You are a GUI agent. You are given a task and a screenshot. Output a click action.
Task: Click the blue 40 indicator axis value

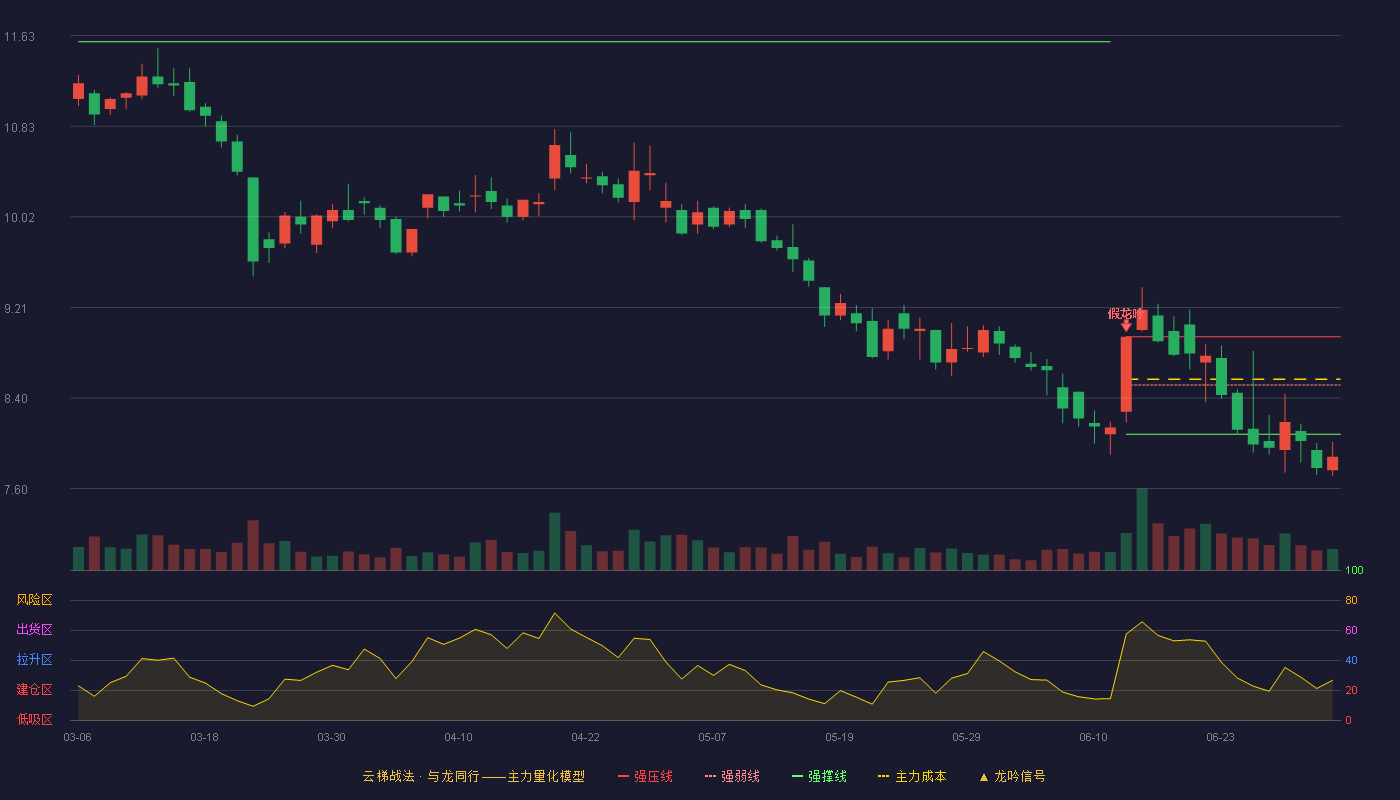pos(1351,660)
